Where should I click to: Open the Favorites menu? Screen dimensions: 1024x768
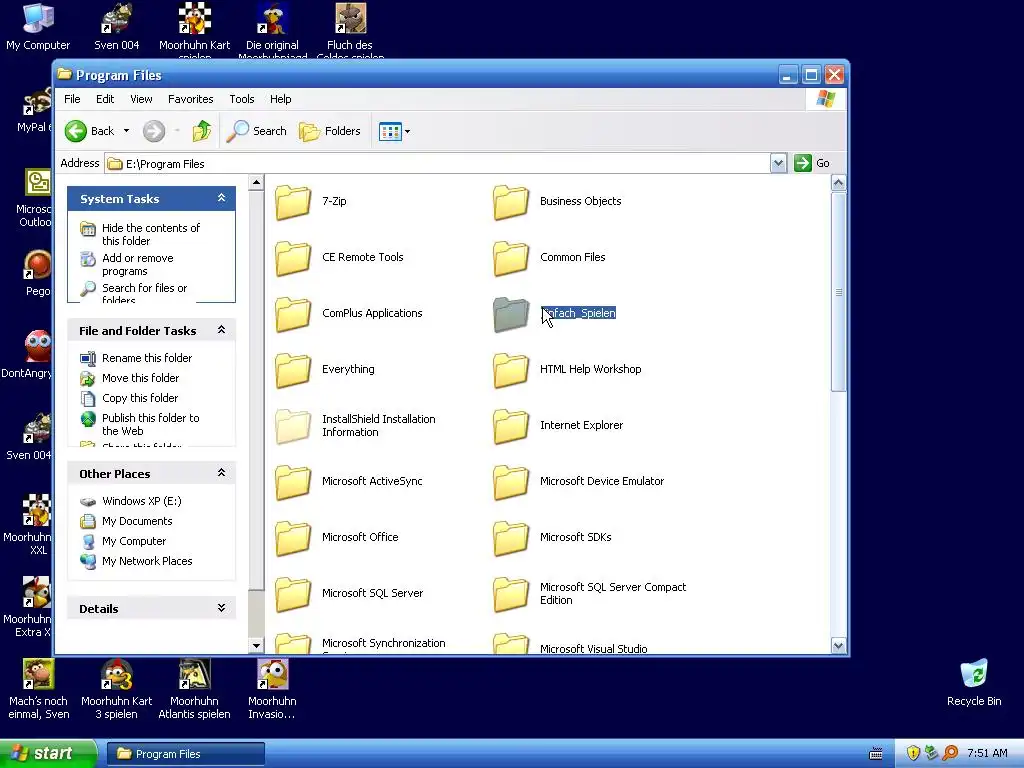(191, 99)
